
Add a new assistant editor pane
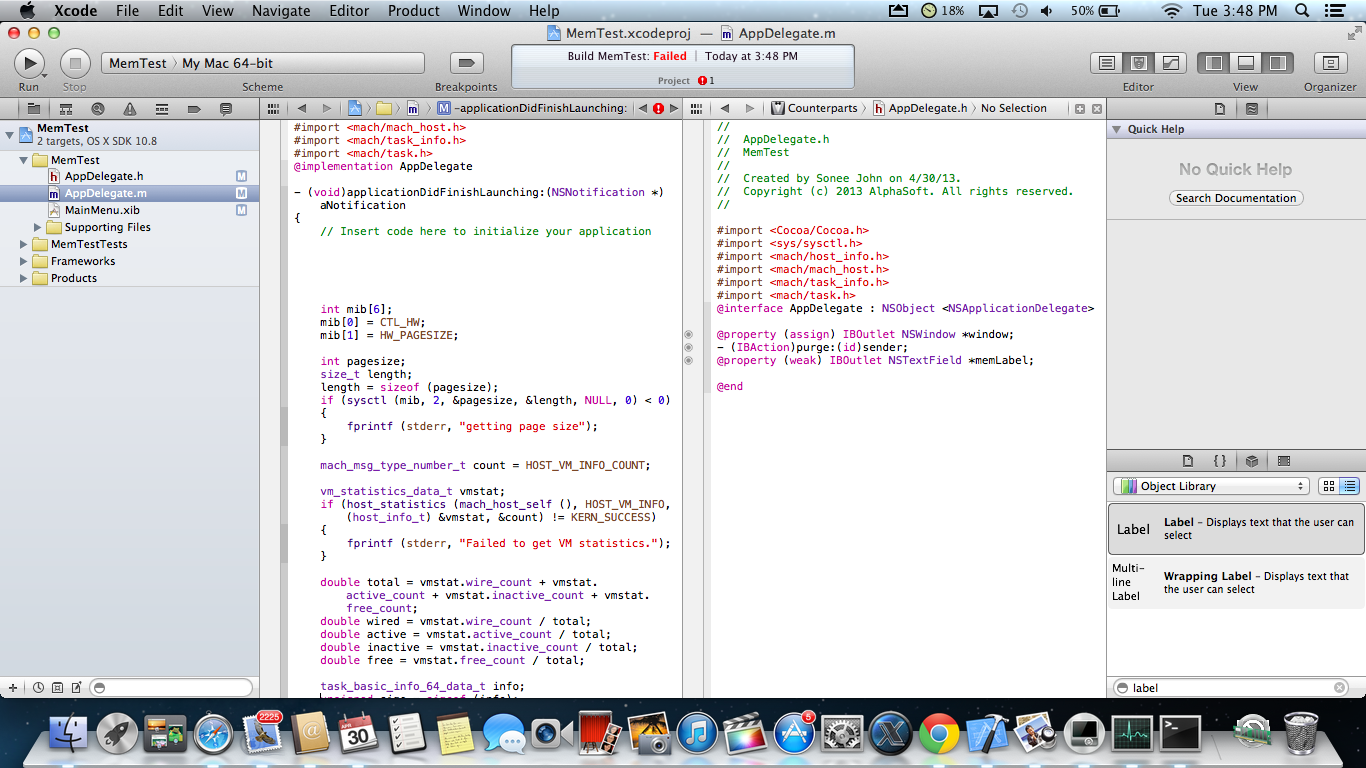pyautogui.click(x=1080, y=108)
